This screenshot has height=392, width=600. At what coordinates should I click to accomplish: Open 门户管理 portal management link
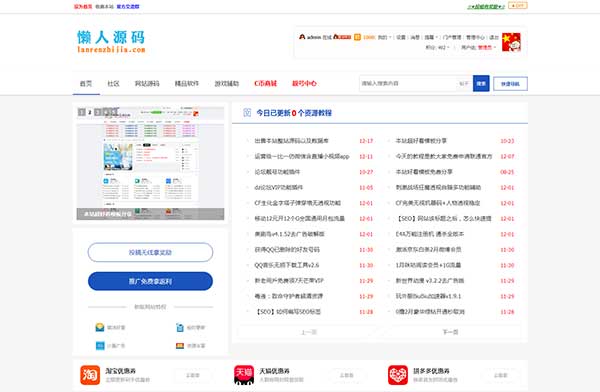tap(452, 38)
